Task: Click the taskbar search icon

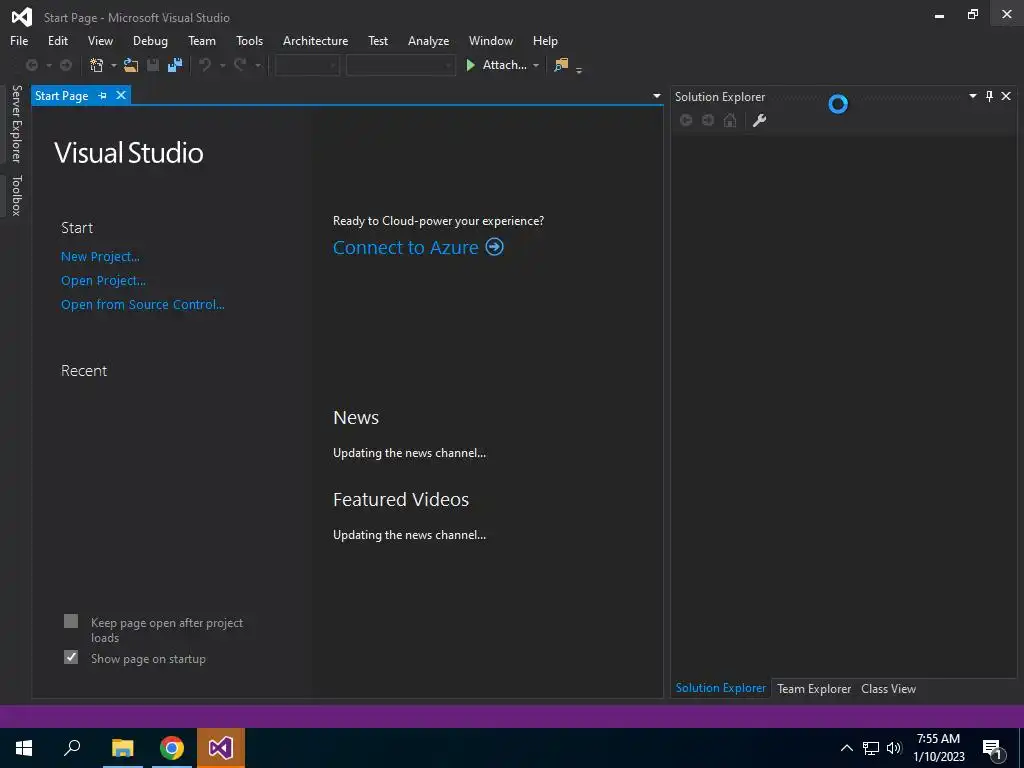Action: pos(72,748)
